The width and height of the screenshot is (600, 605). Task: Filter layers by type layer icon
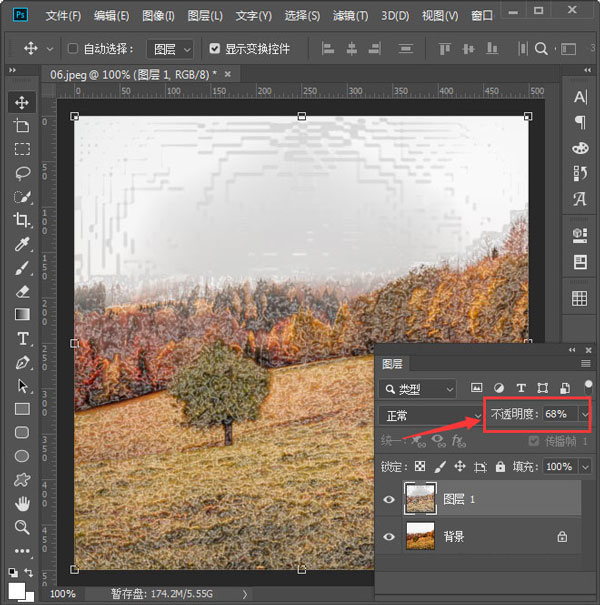[521, 388]
